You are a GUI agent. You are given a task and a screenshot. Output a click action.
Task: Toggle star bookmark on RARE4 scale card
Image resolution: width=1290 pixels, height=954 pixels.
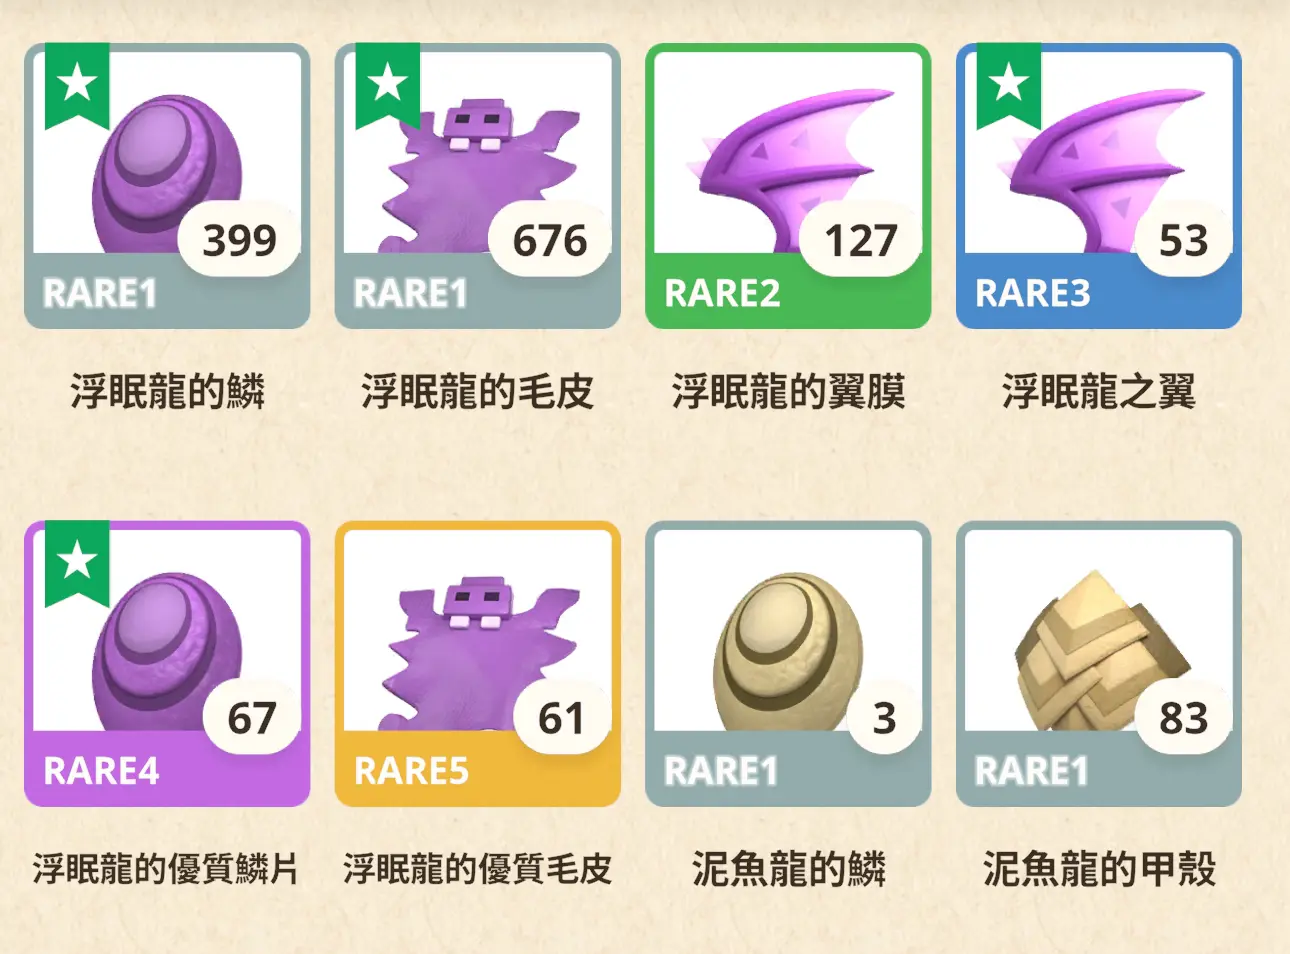[77, 563]
